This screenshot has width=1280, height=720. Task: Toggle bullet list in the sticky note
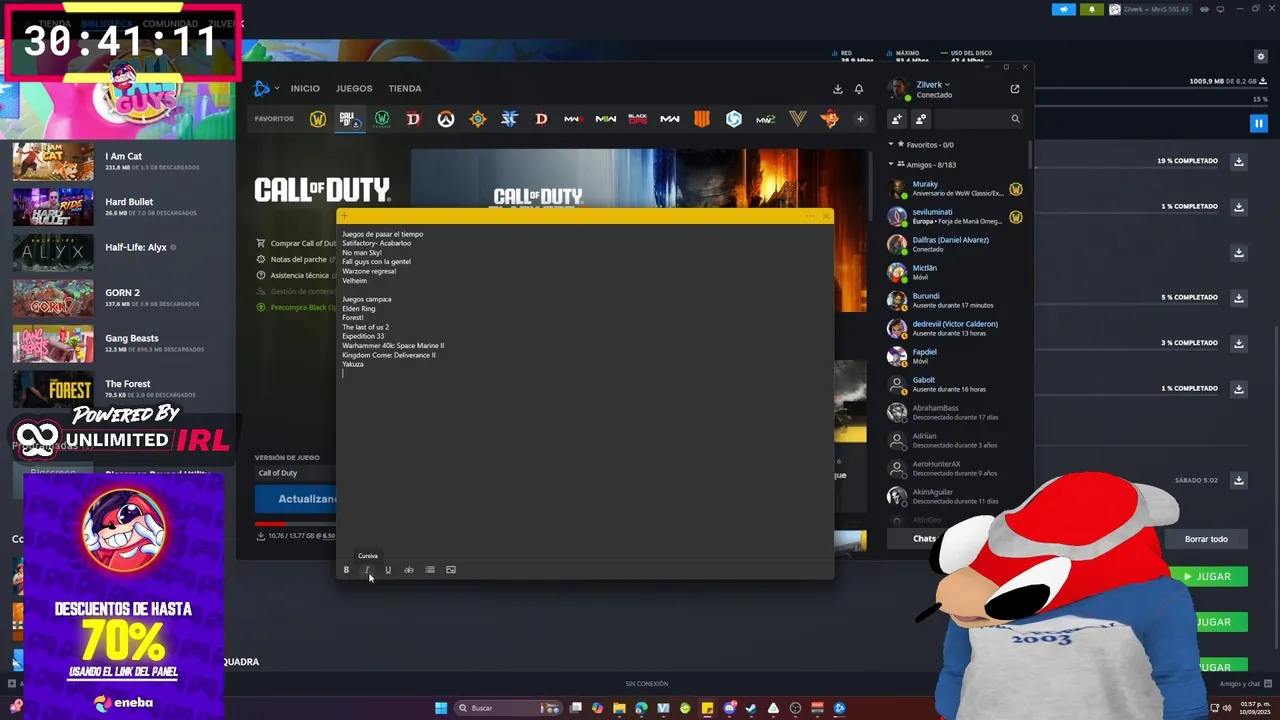coord(430,570)
